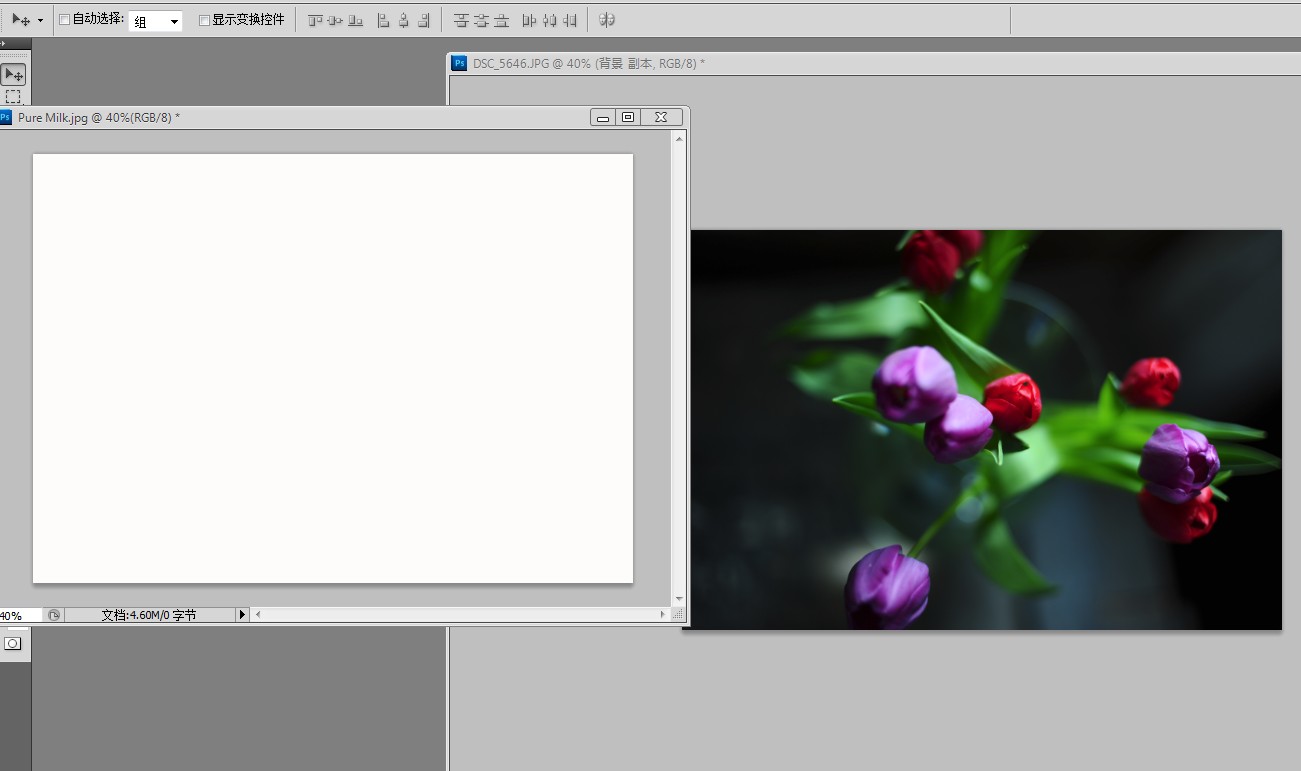
Task: Close the Pure Milk.jpg document window
Action: coord(661,117)
